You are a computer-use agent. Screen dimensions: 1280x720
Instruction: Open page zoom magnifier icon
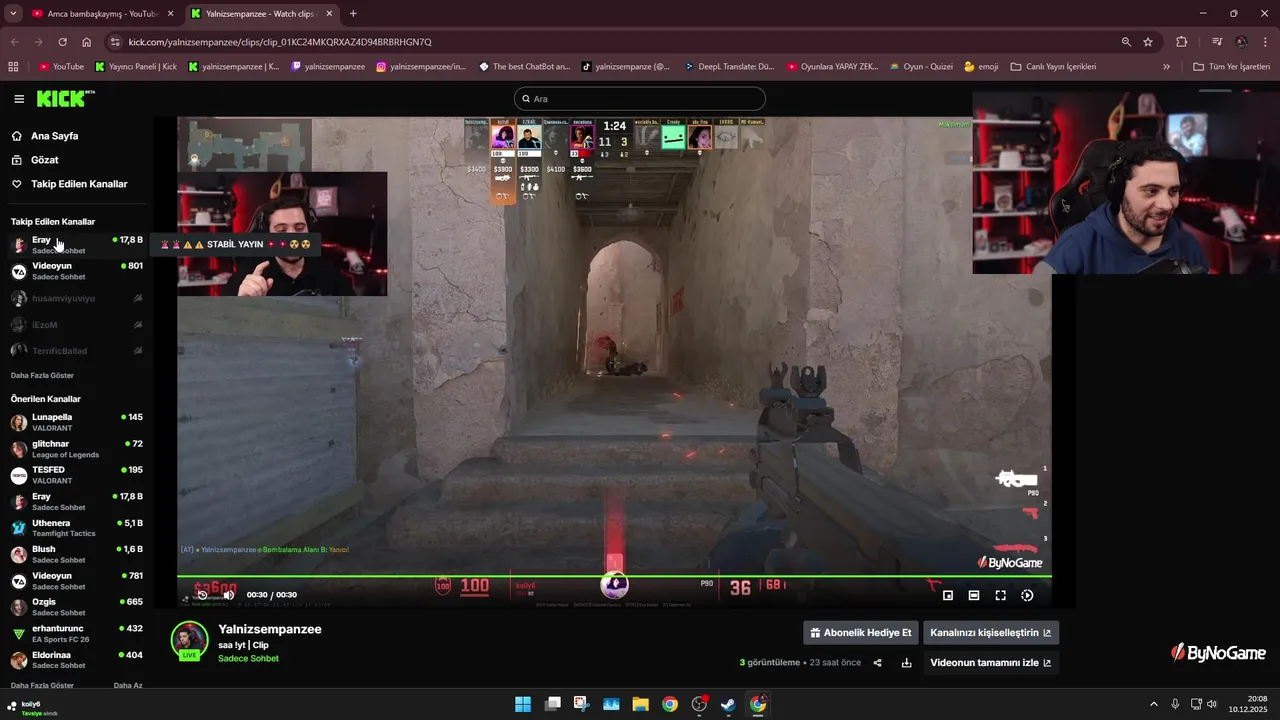pos(1126,42)
